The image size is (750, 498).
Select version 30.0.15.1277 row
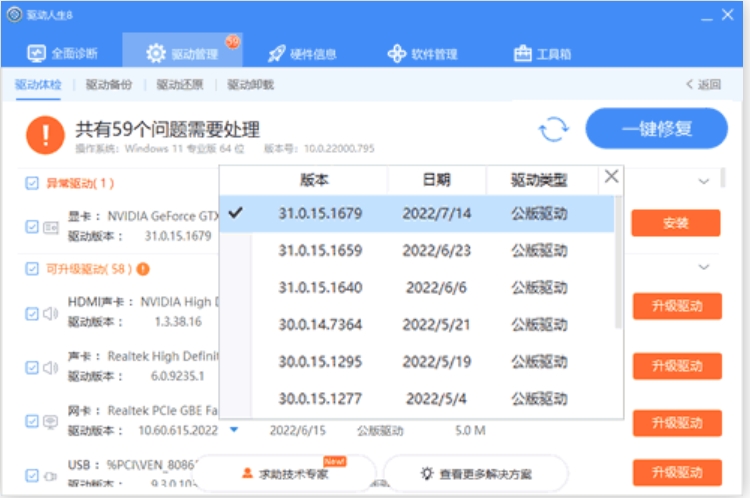click(x=417, y=398)
